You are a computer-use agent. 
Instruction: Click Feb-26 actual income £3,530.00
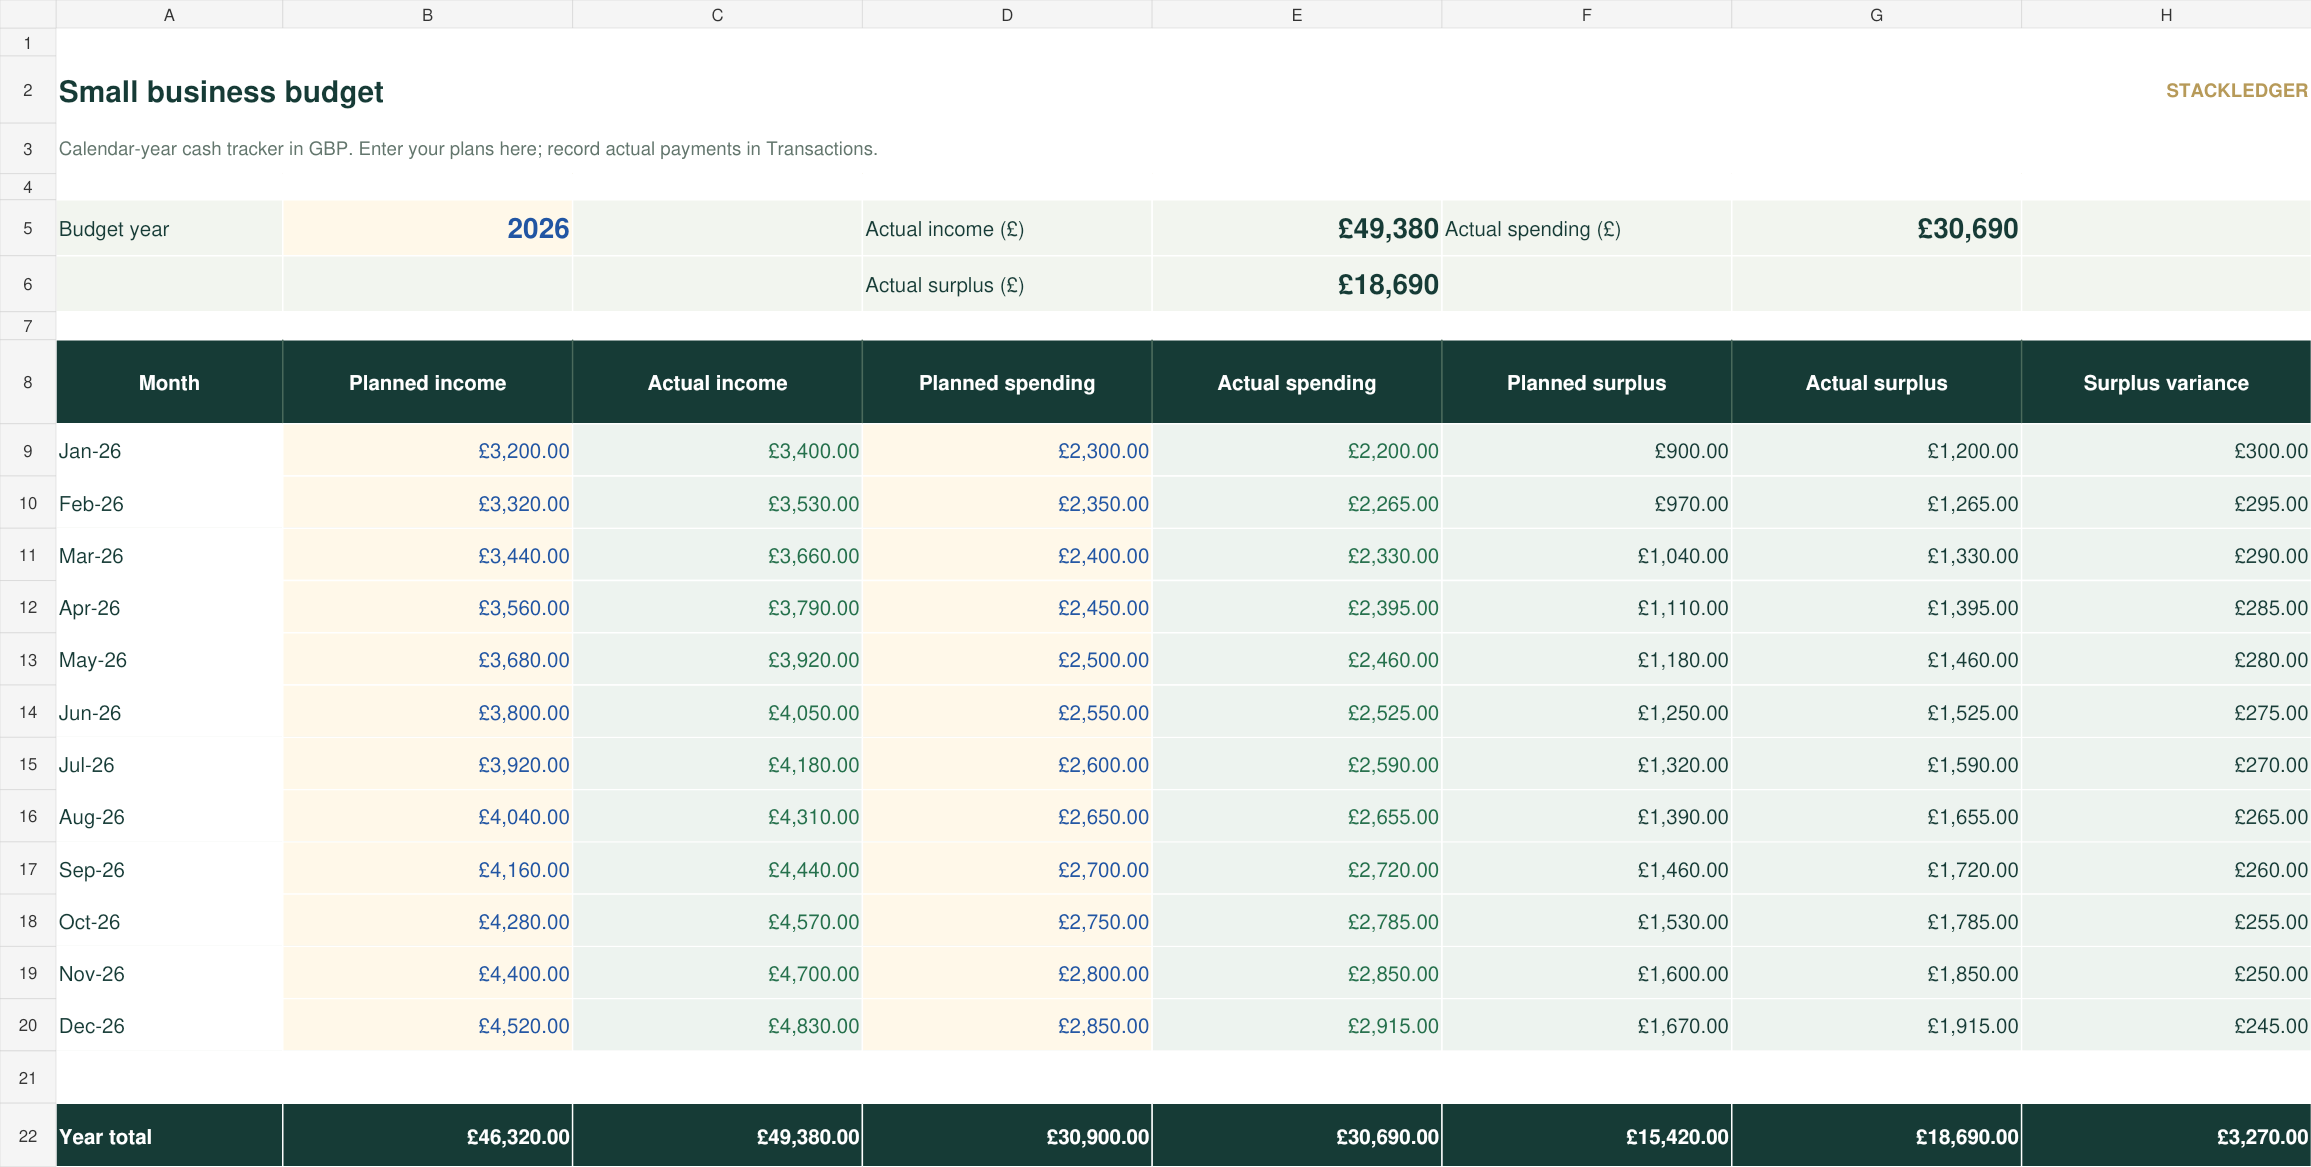coord(717,504)
